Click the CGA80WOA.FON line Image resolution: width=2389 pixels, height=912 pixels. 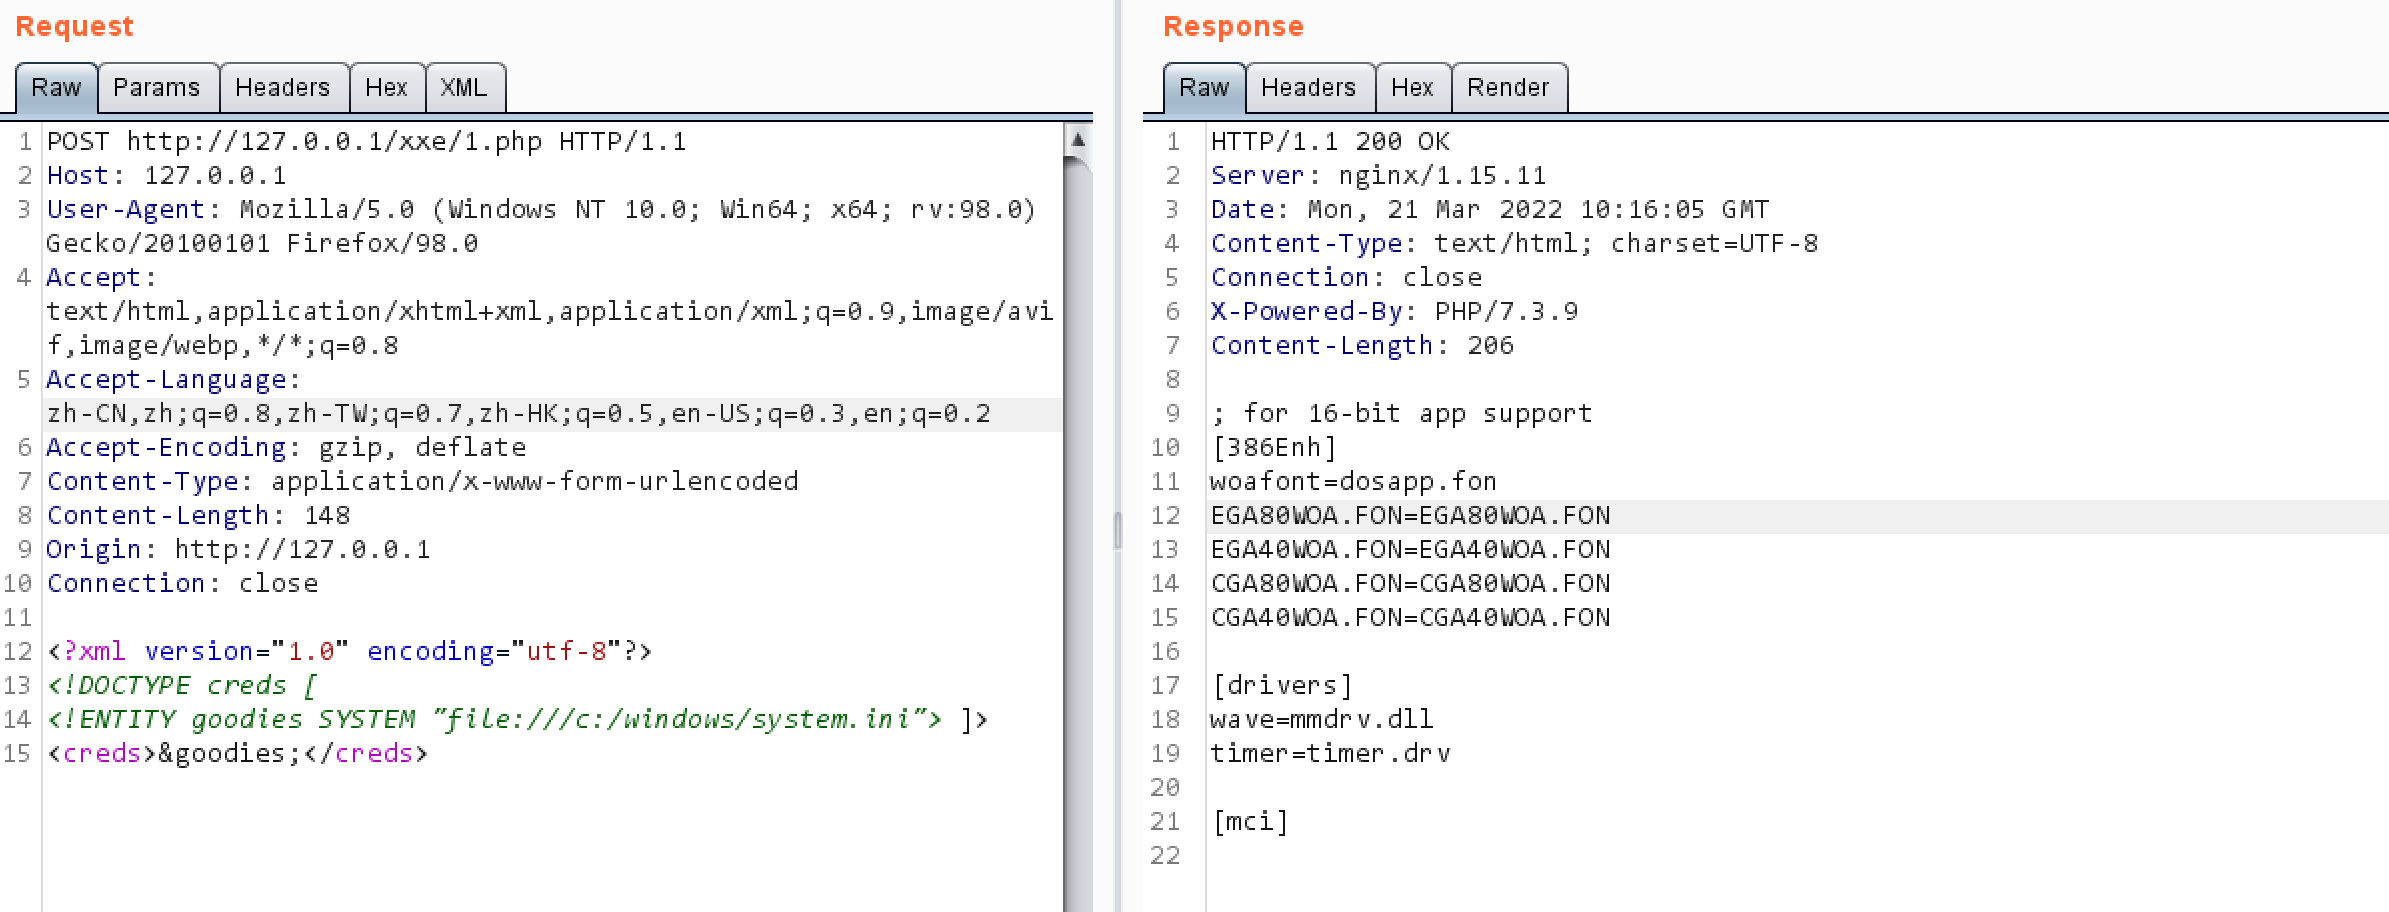pos(1410,584)
